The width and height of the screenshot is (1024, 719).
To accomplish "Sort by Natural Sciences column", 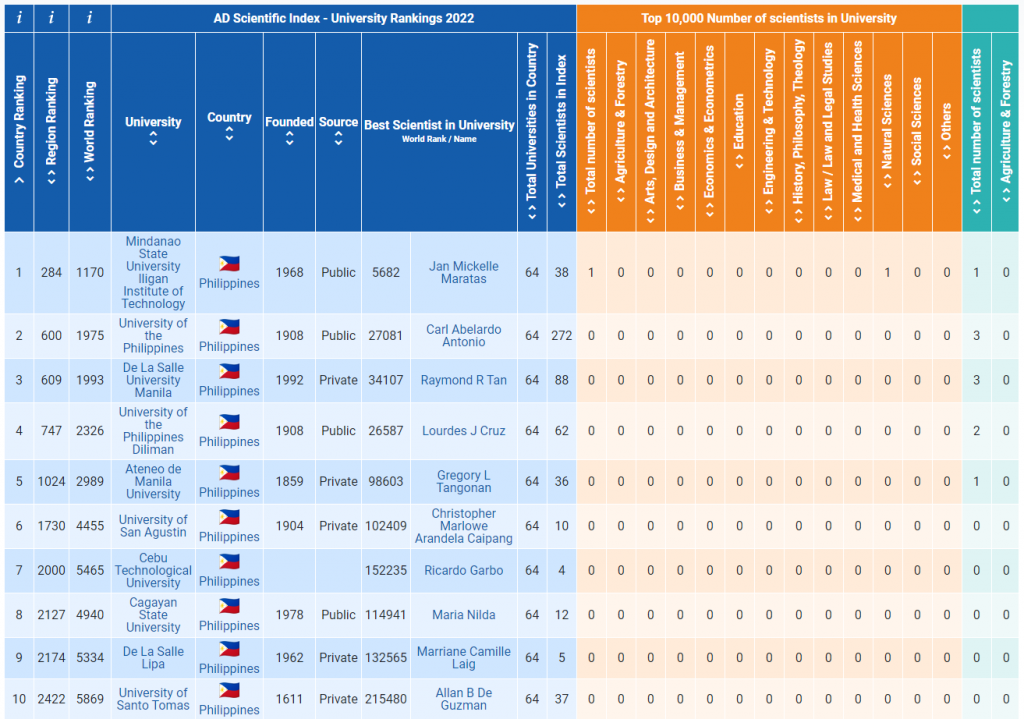I will pyautogui.click(x=888, y=182).
